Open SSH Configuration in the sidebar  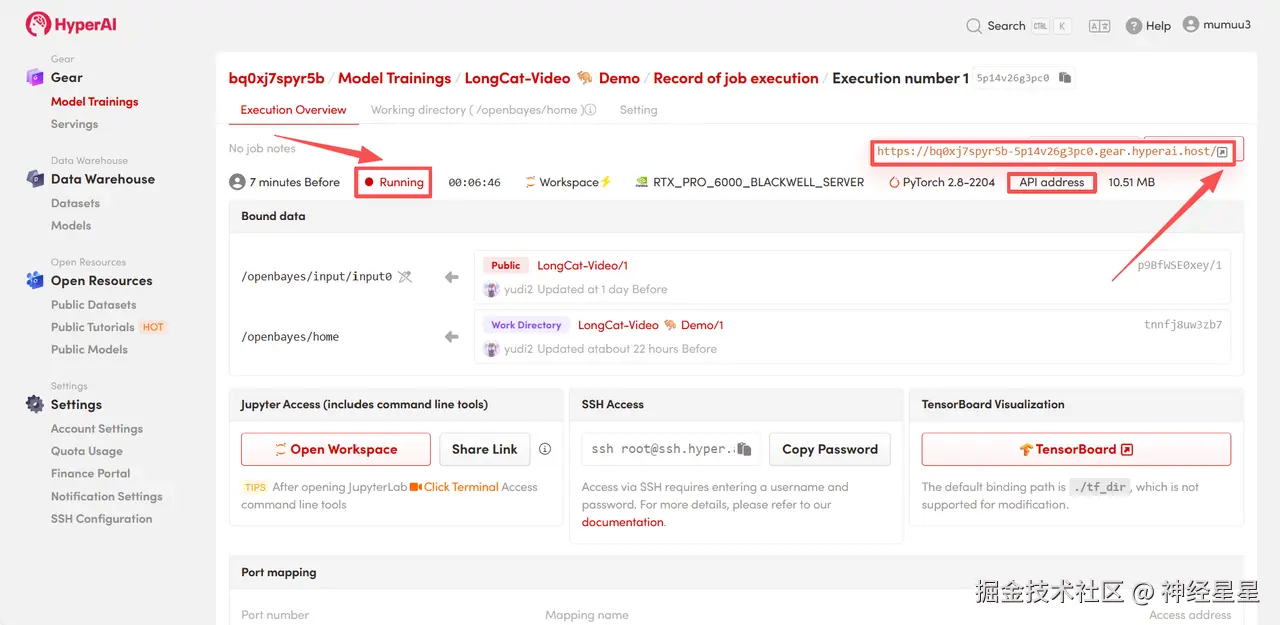(x=102, y=519)
